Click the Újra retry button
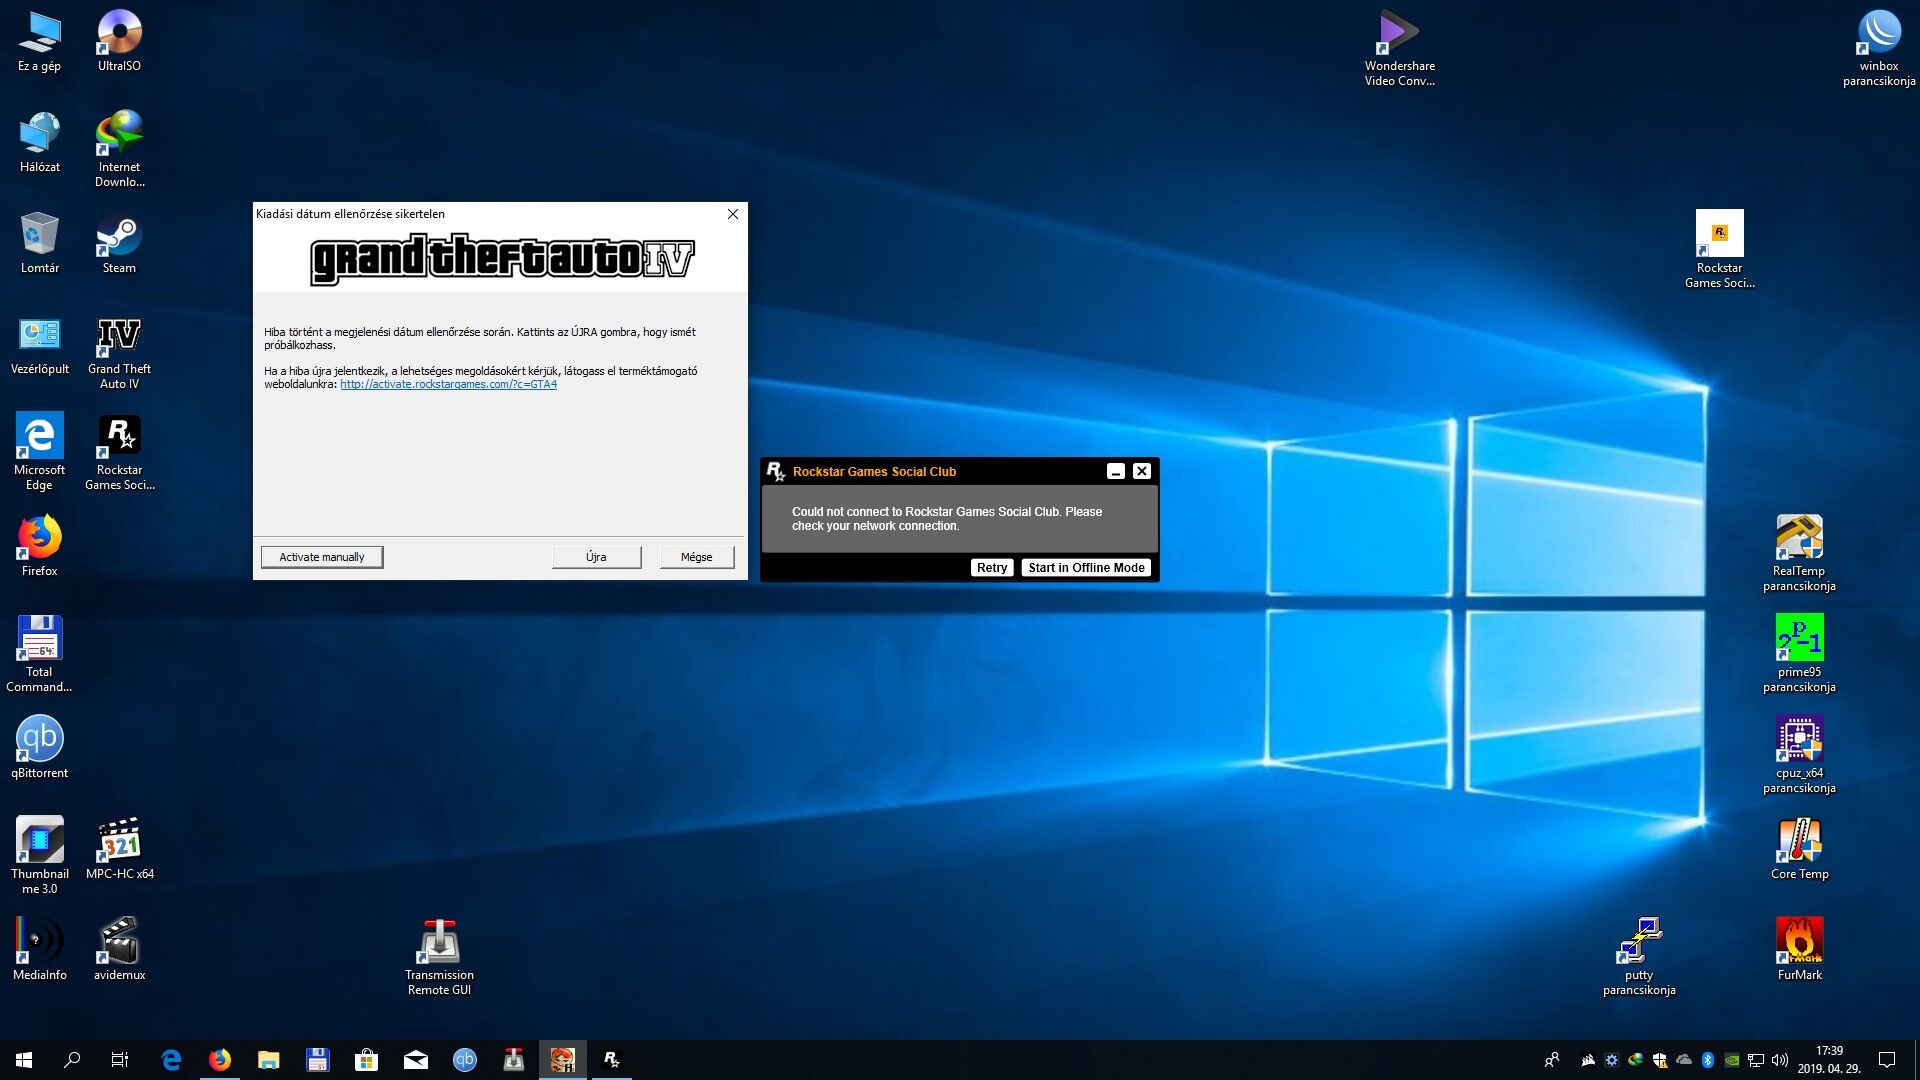 click(596, 557)
